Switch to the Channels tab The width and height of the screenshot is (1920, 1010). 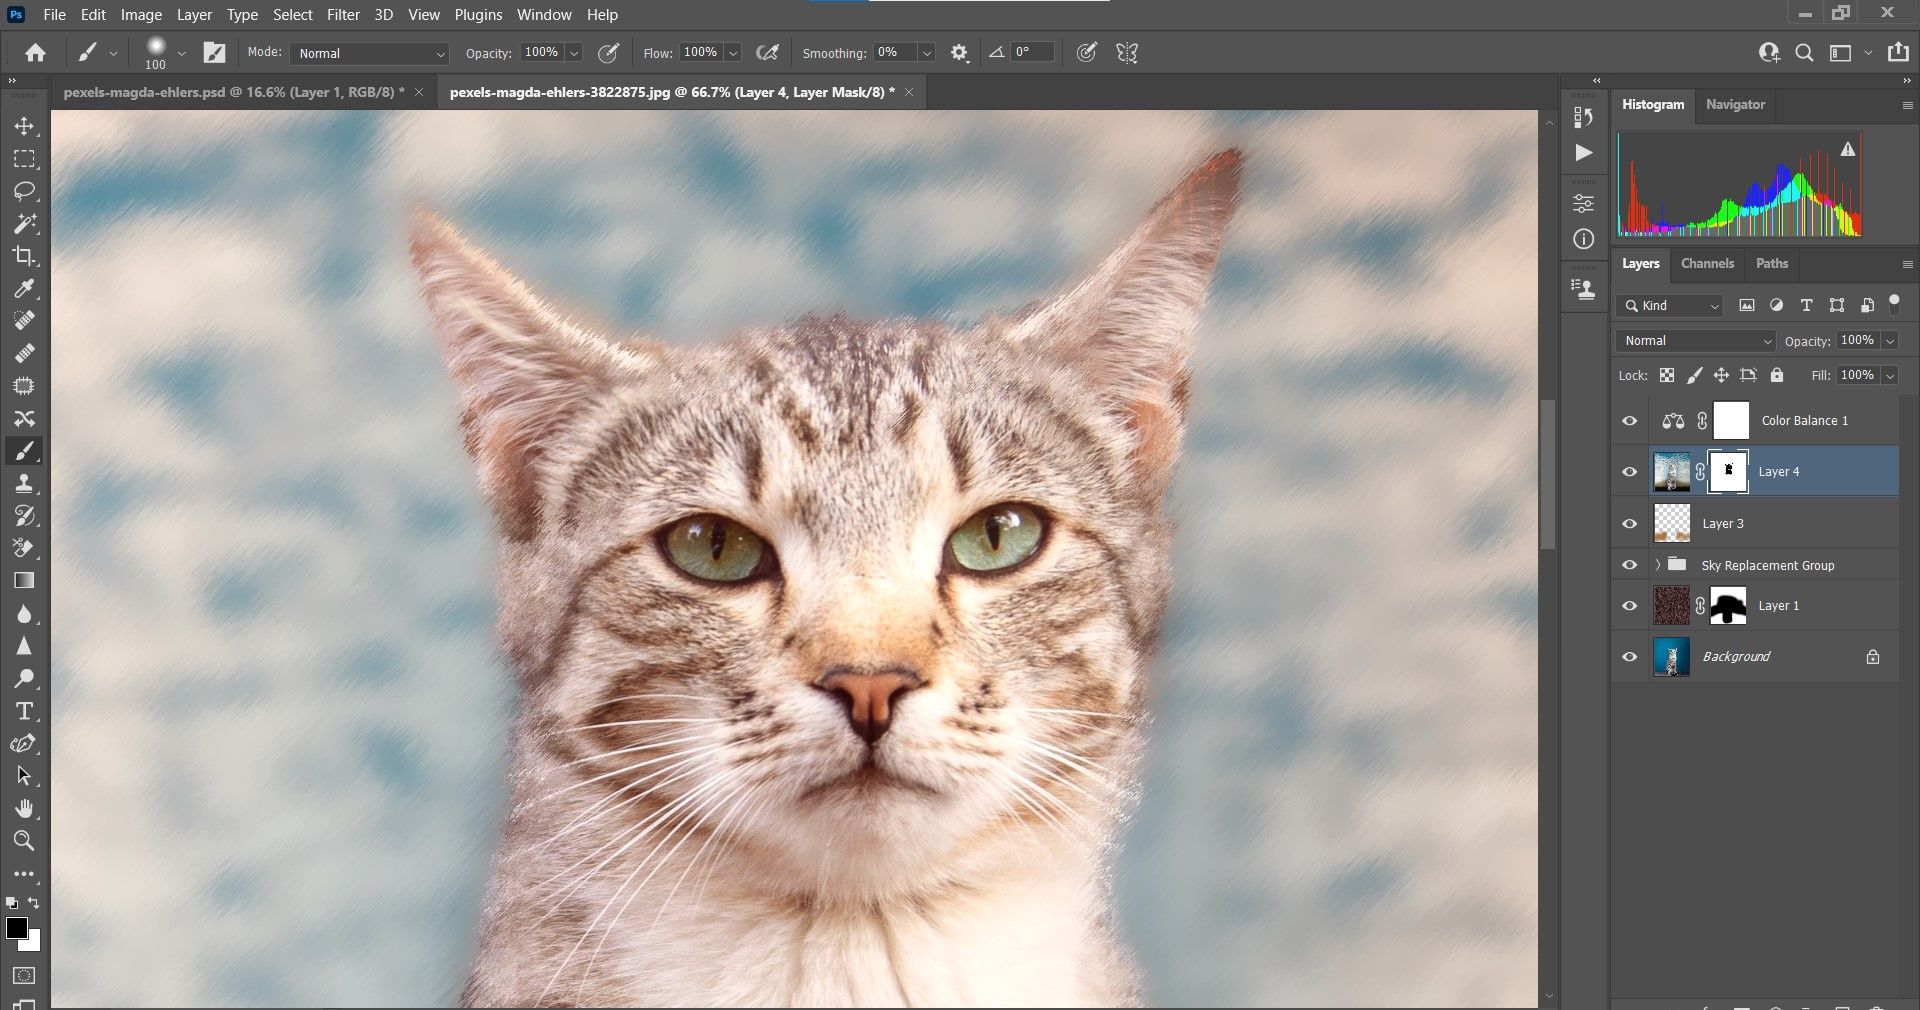1707,264
